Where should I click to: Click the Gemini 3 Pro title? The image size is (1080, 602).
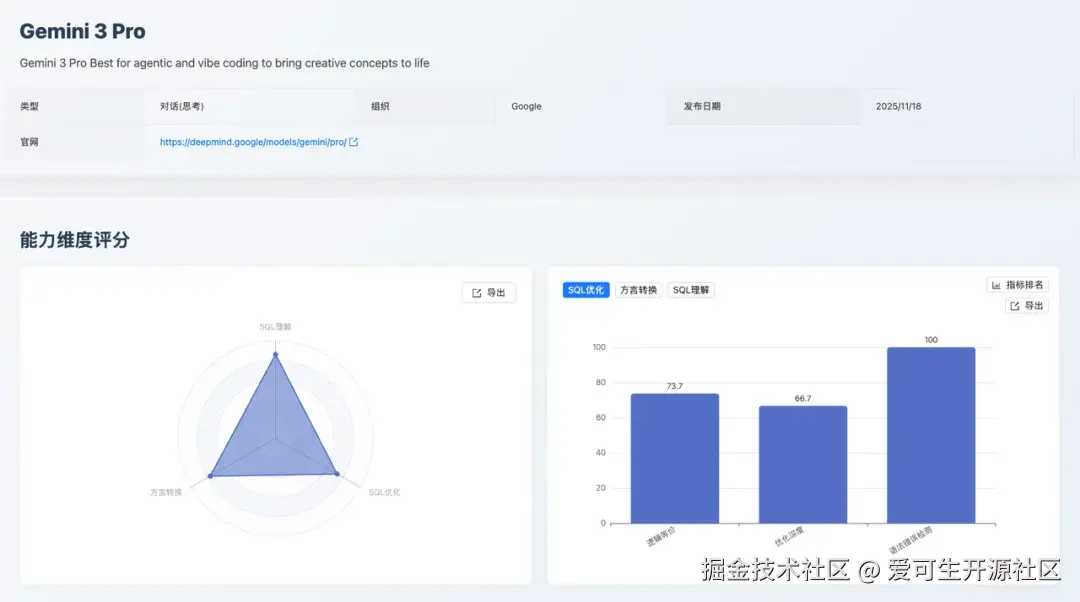tap(82, 31)
